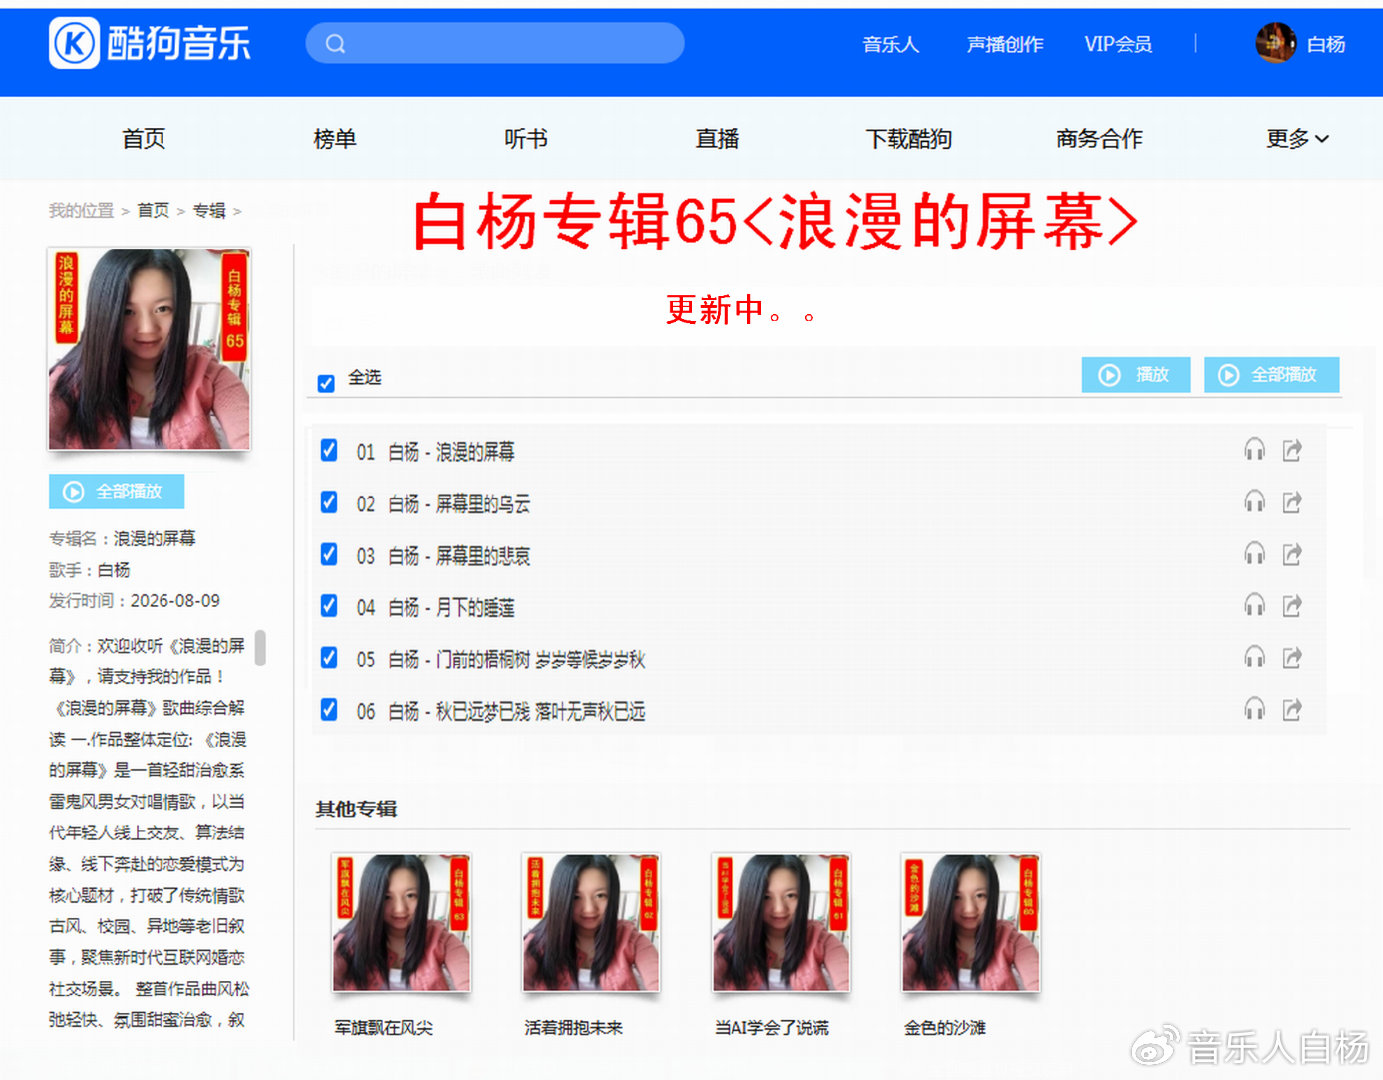Click the 白杨 username link
This screenshot has width=1383, height=1080.
[x=1326, y=44]
